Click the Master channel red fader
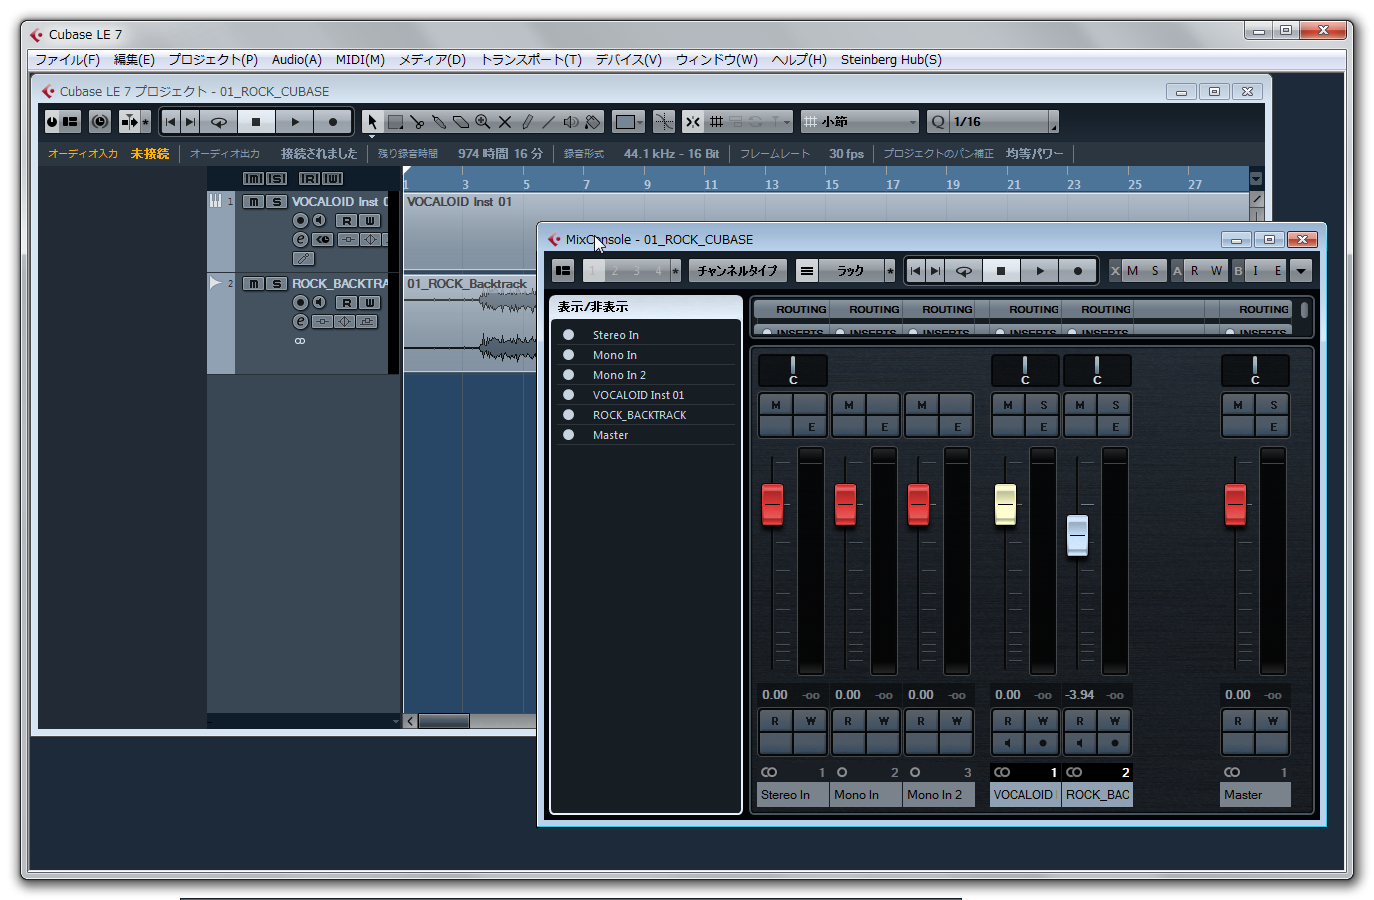The image size is (1374, 900). click(x=1235, y=504)
